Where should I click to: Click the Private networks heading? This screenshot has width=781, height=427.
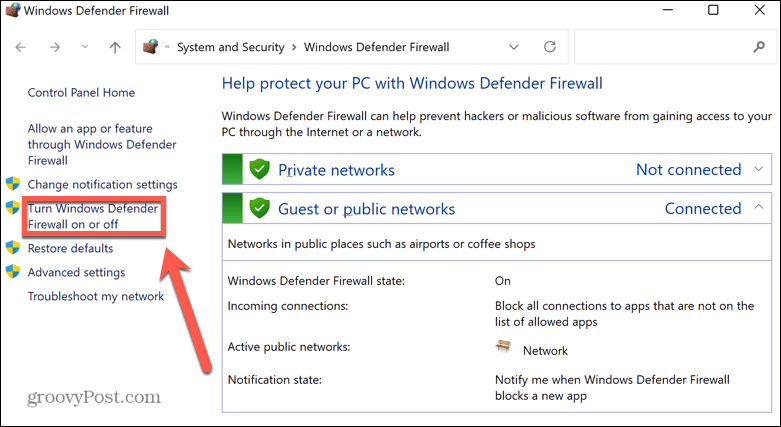336,170
